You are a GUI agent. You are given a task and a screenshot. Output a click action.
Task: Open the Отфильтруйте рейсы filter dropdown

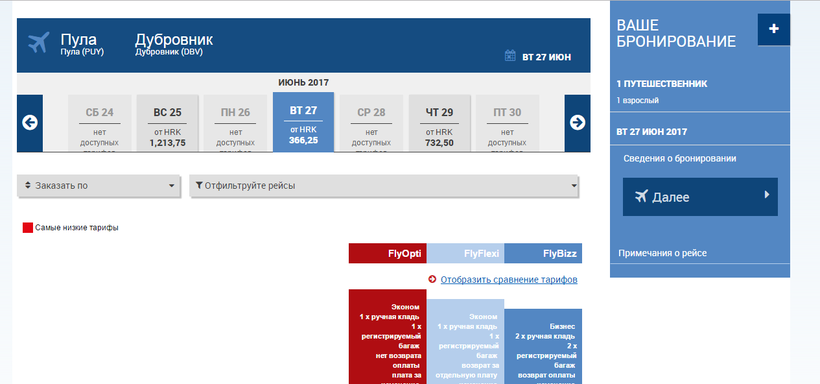point(385,186)
